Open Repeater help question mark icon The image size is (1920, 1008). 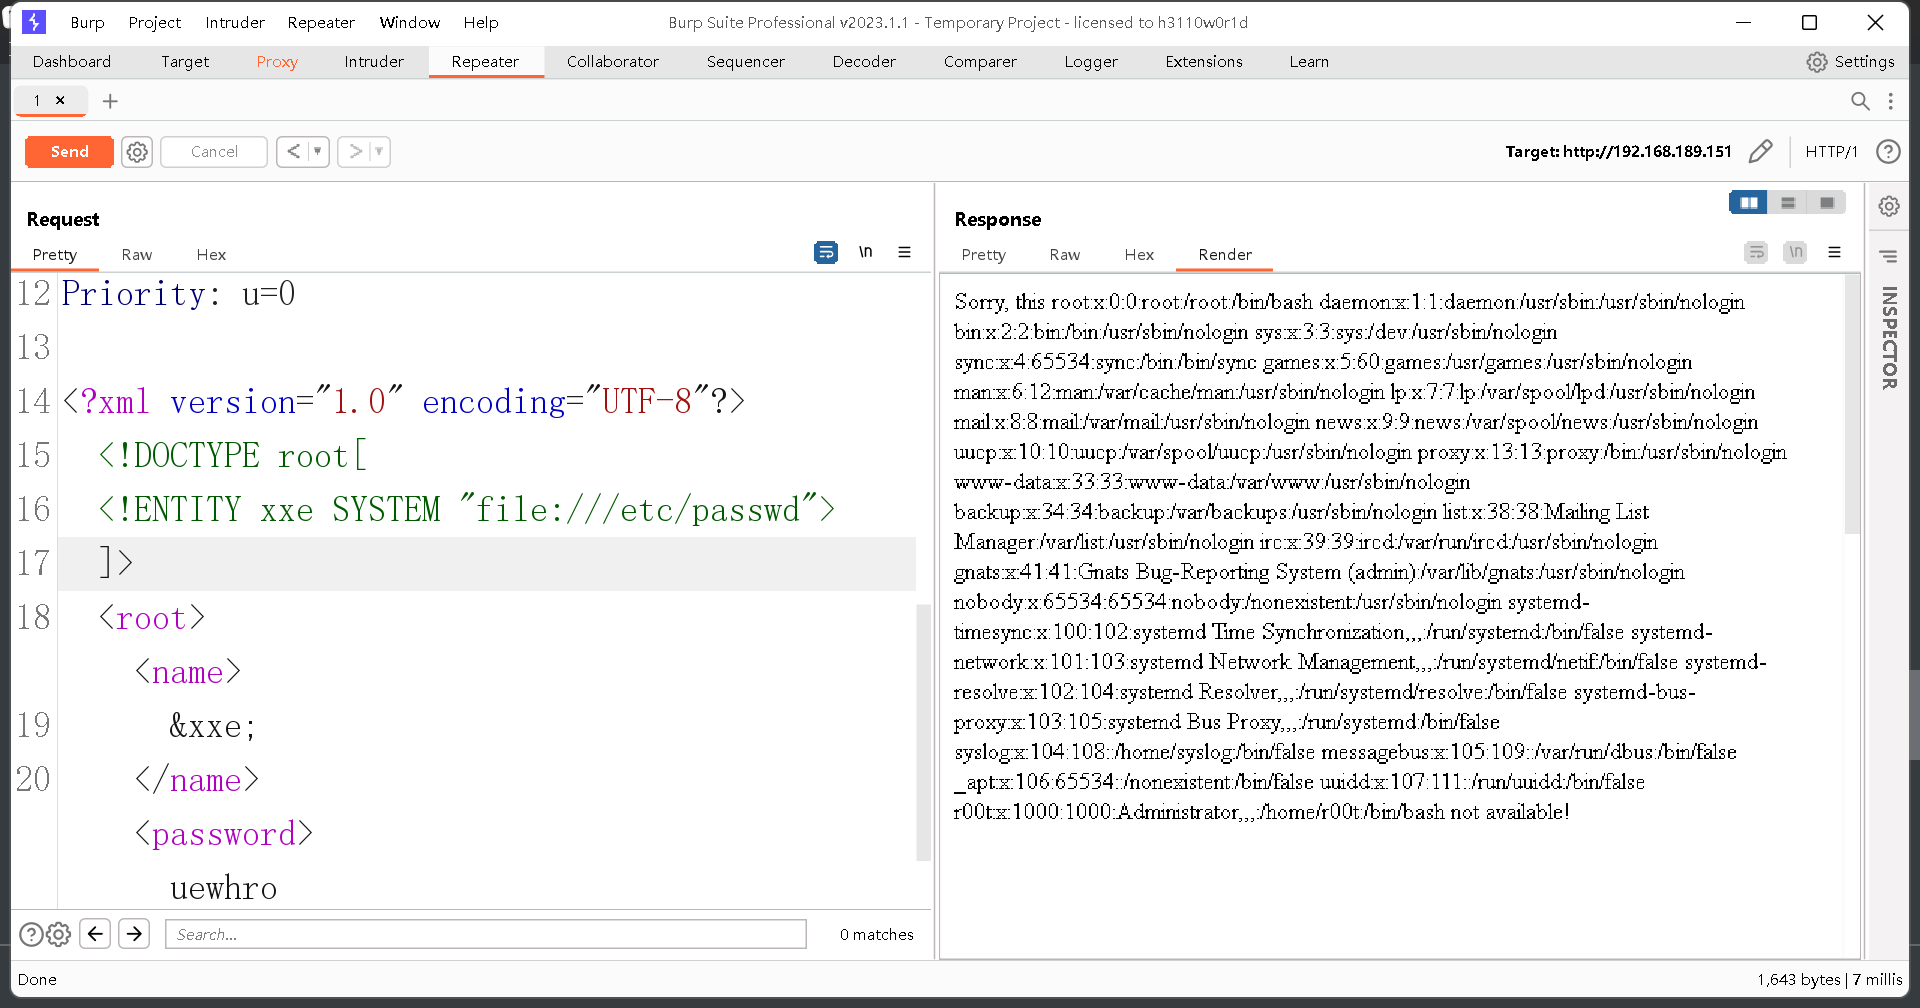pyautogui.click(x=1888, y=152)
